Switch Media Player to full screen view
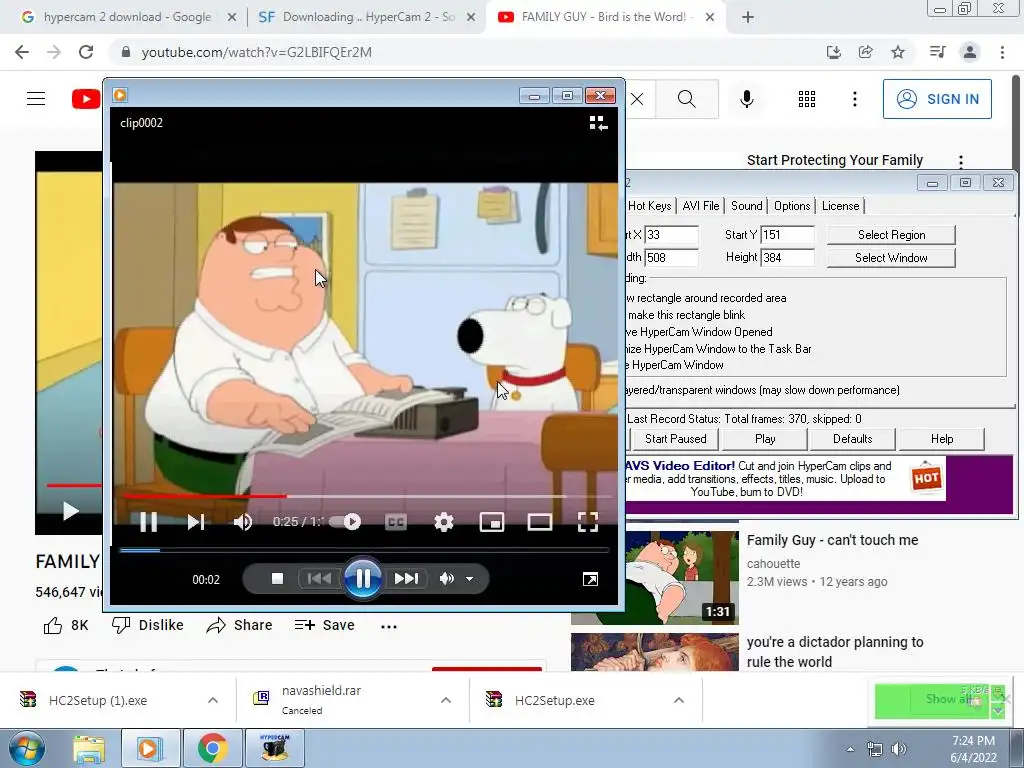Image resolution: width=1024 pixels, height=768 pixels. coord(590,579)
